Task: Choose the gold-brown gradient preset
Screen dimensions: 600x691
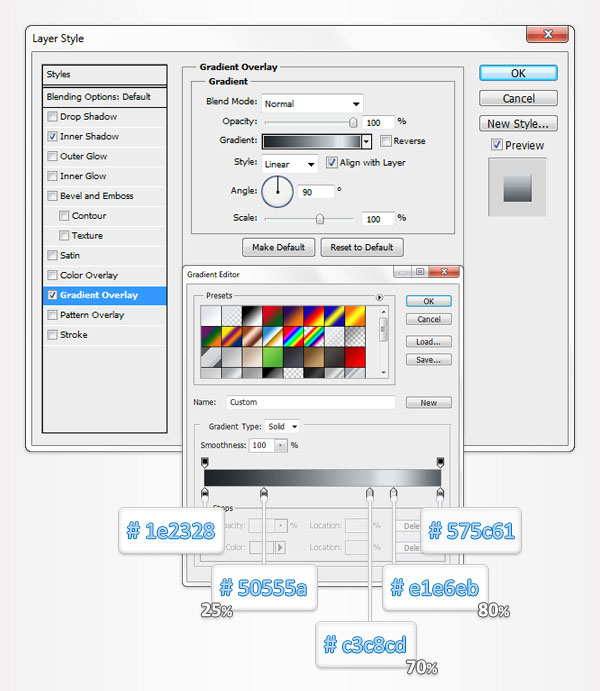Action: [314, 357]
